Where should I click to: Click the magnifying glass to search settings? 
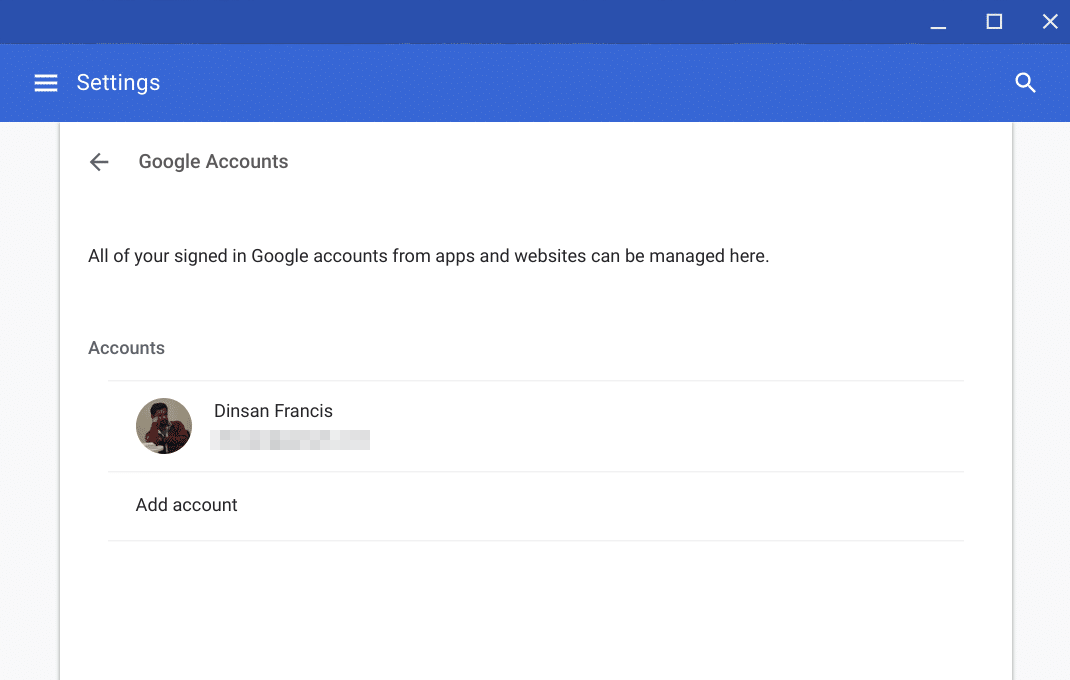(x=1025, y=83)
